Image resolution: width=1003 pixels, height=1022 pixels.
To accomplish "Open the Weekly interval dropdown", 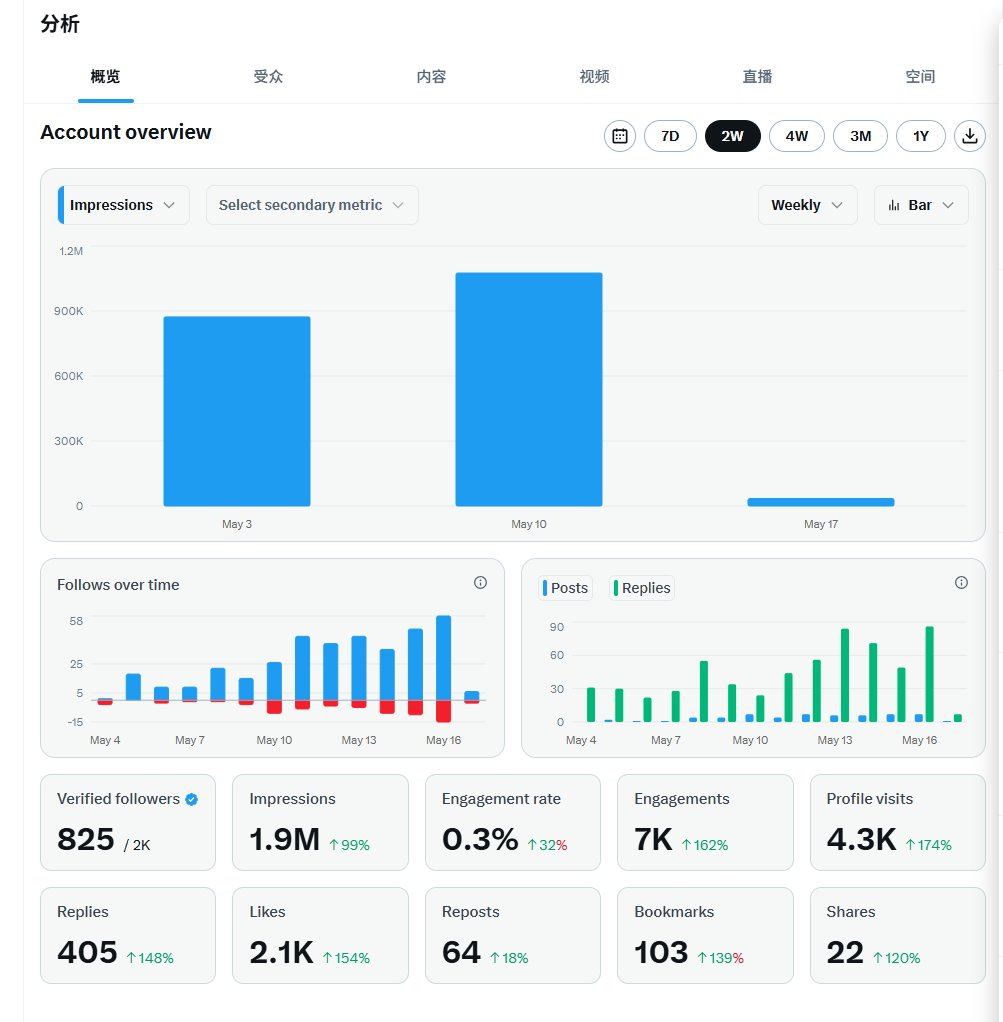I will (807, 205).
